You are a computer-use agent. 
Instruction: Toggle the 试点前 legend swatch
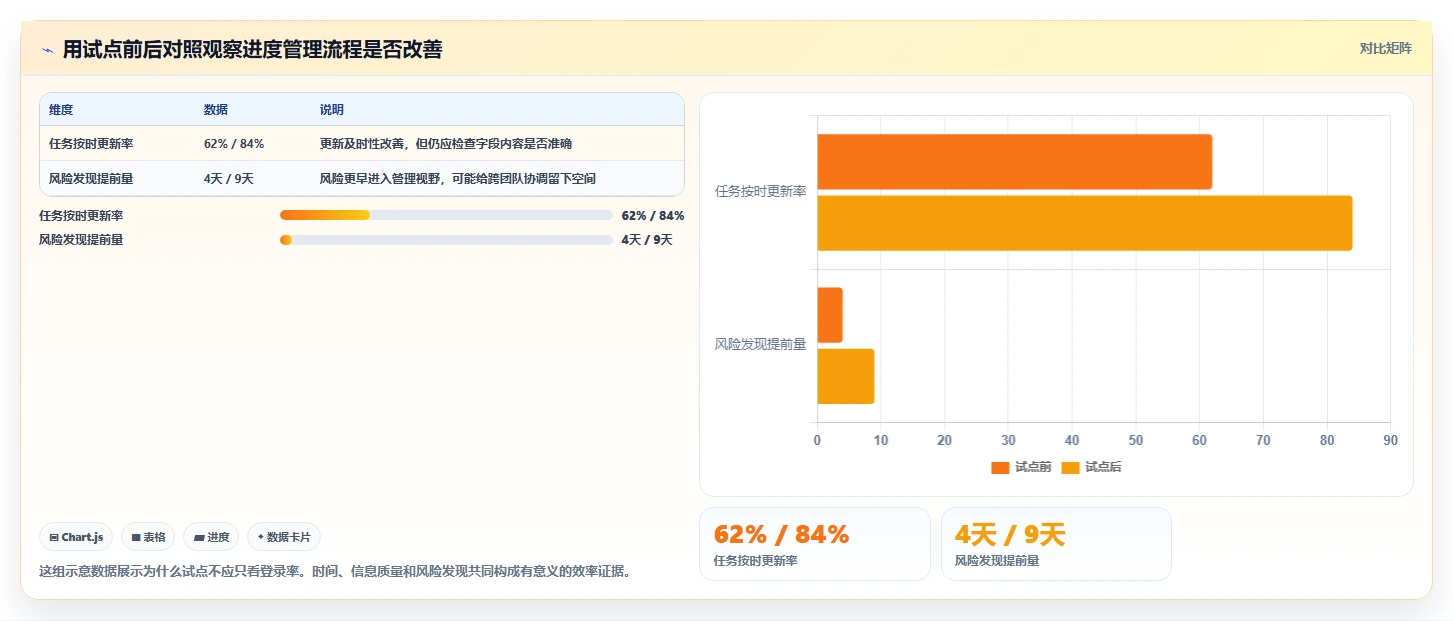1001,467
